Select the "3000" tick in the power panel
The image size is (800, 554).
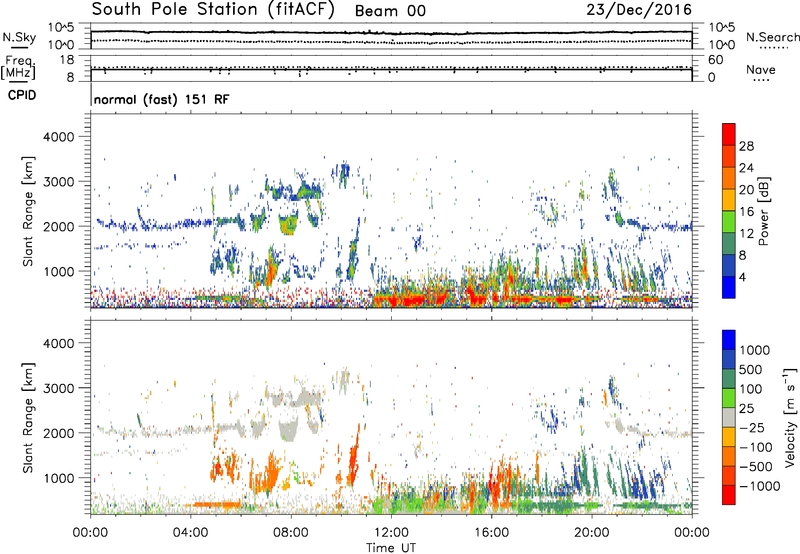point(58,182)
